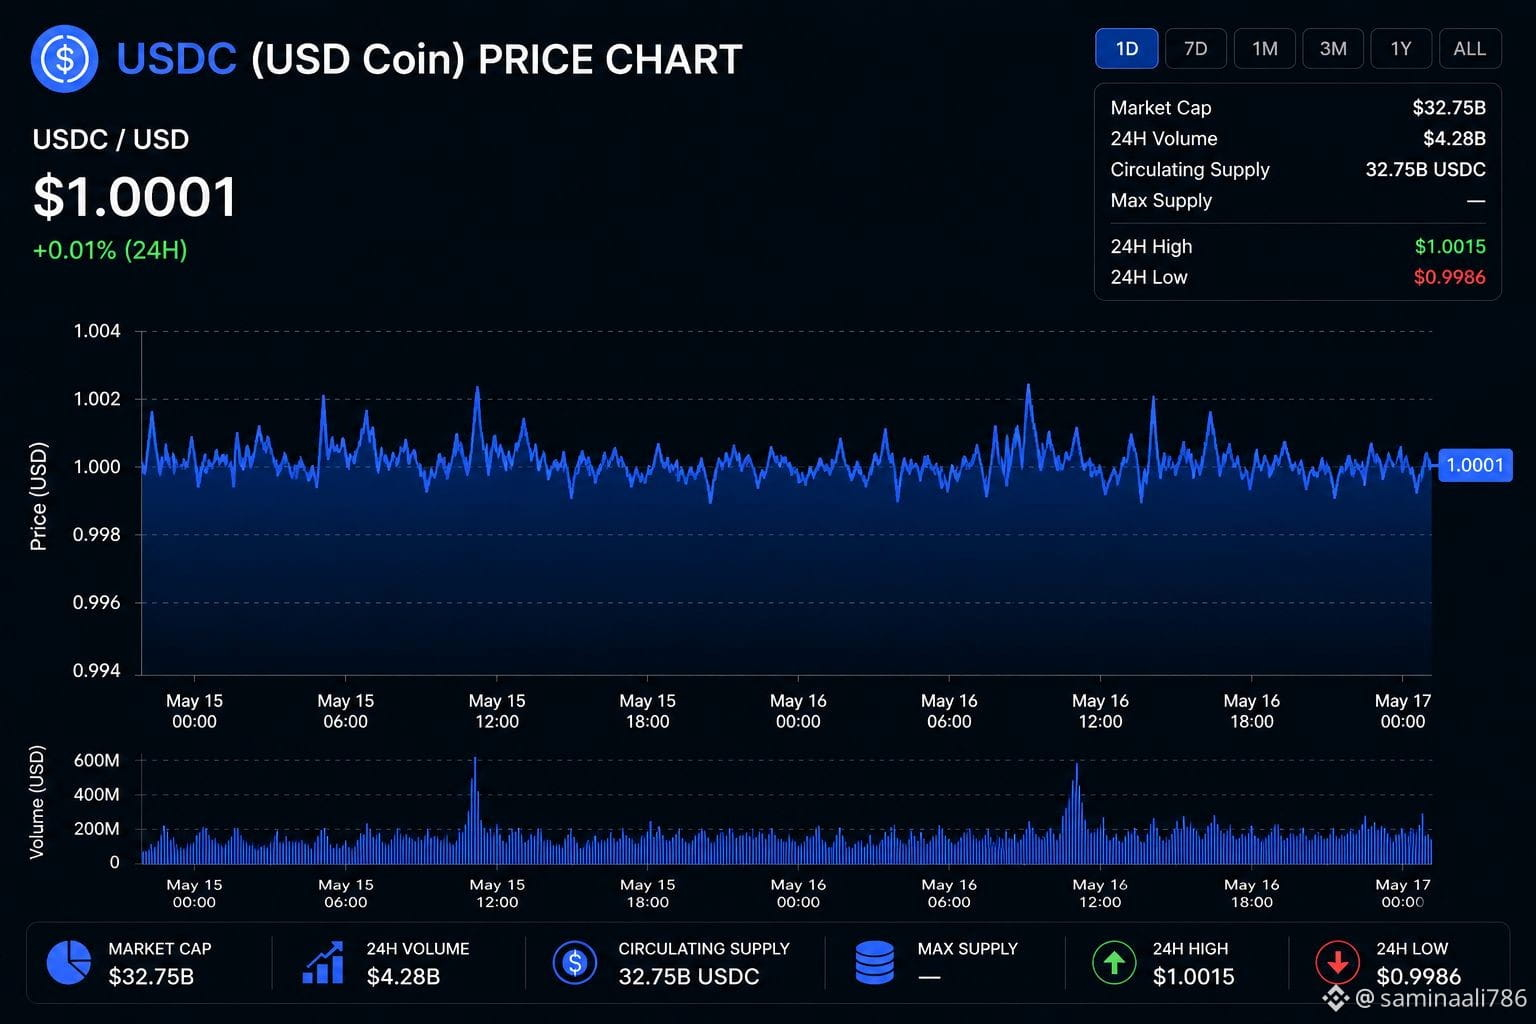Viewport: 1536px width, 1024px height.
Task: Click the $1.0001 headline price
Action: [135, 197]
